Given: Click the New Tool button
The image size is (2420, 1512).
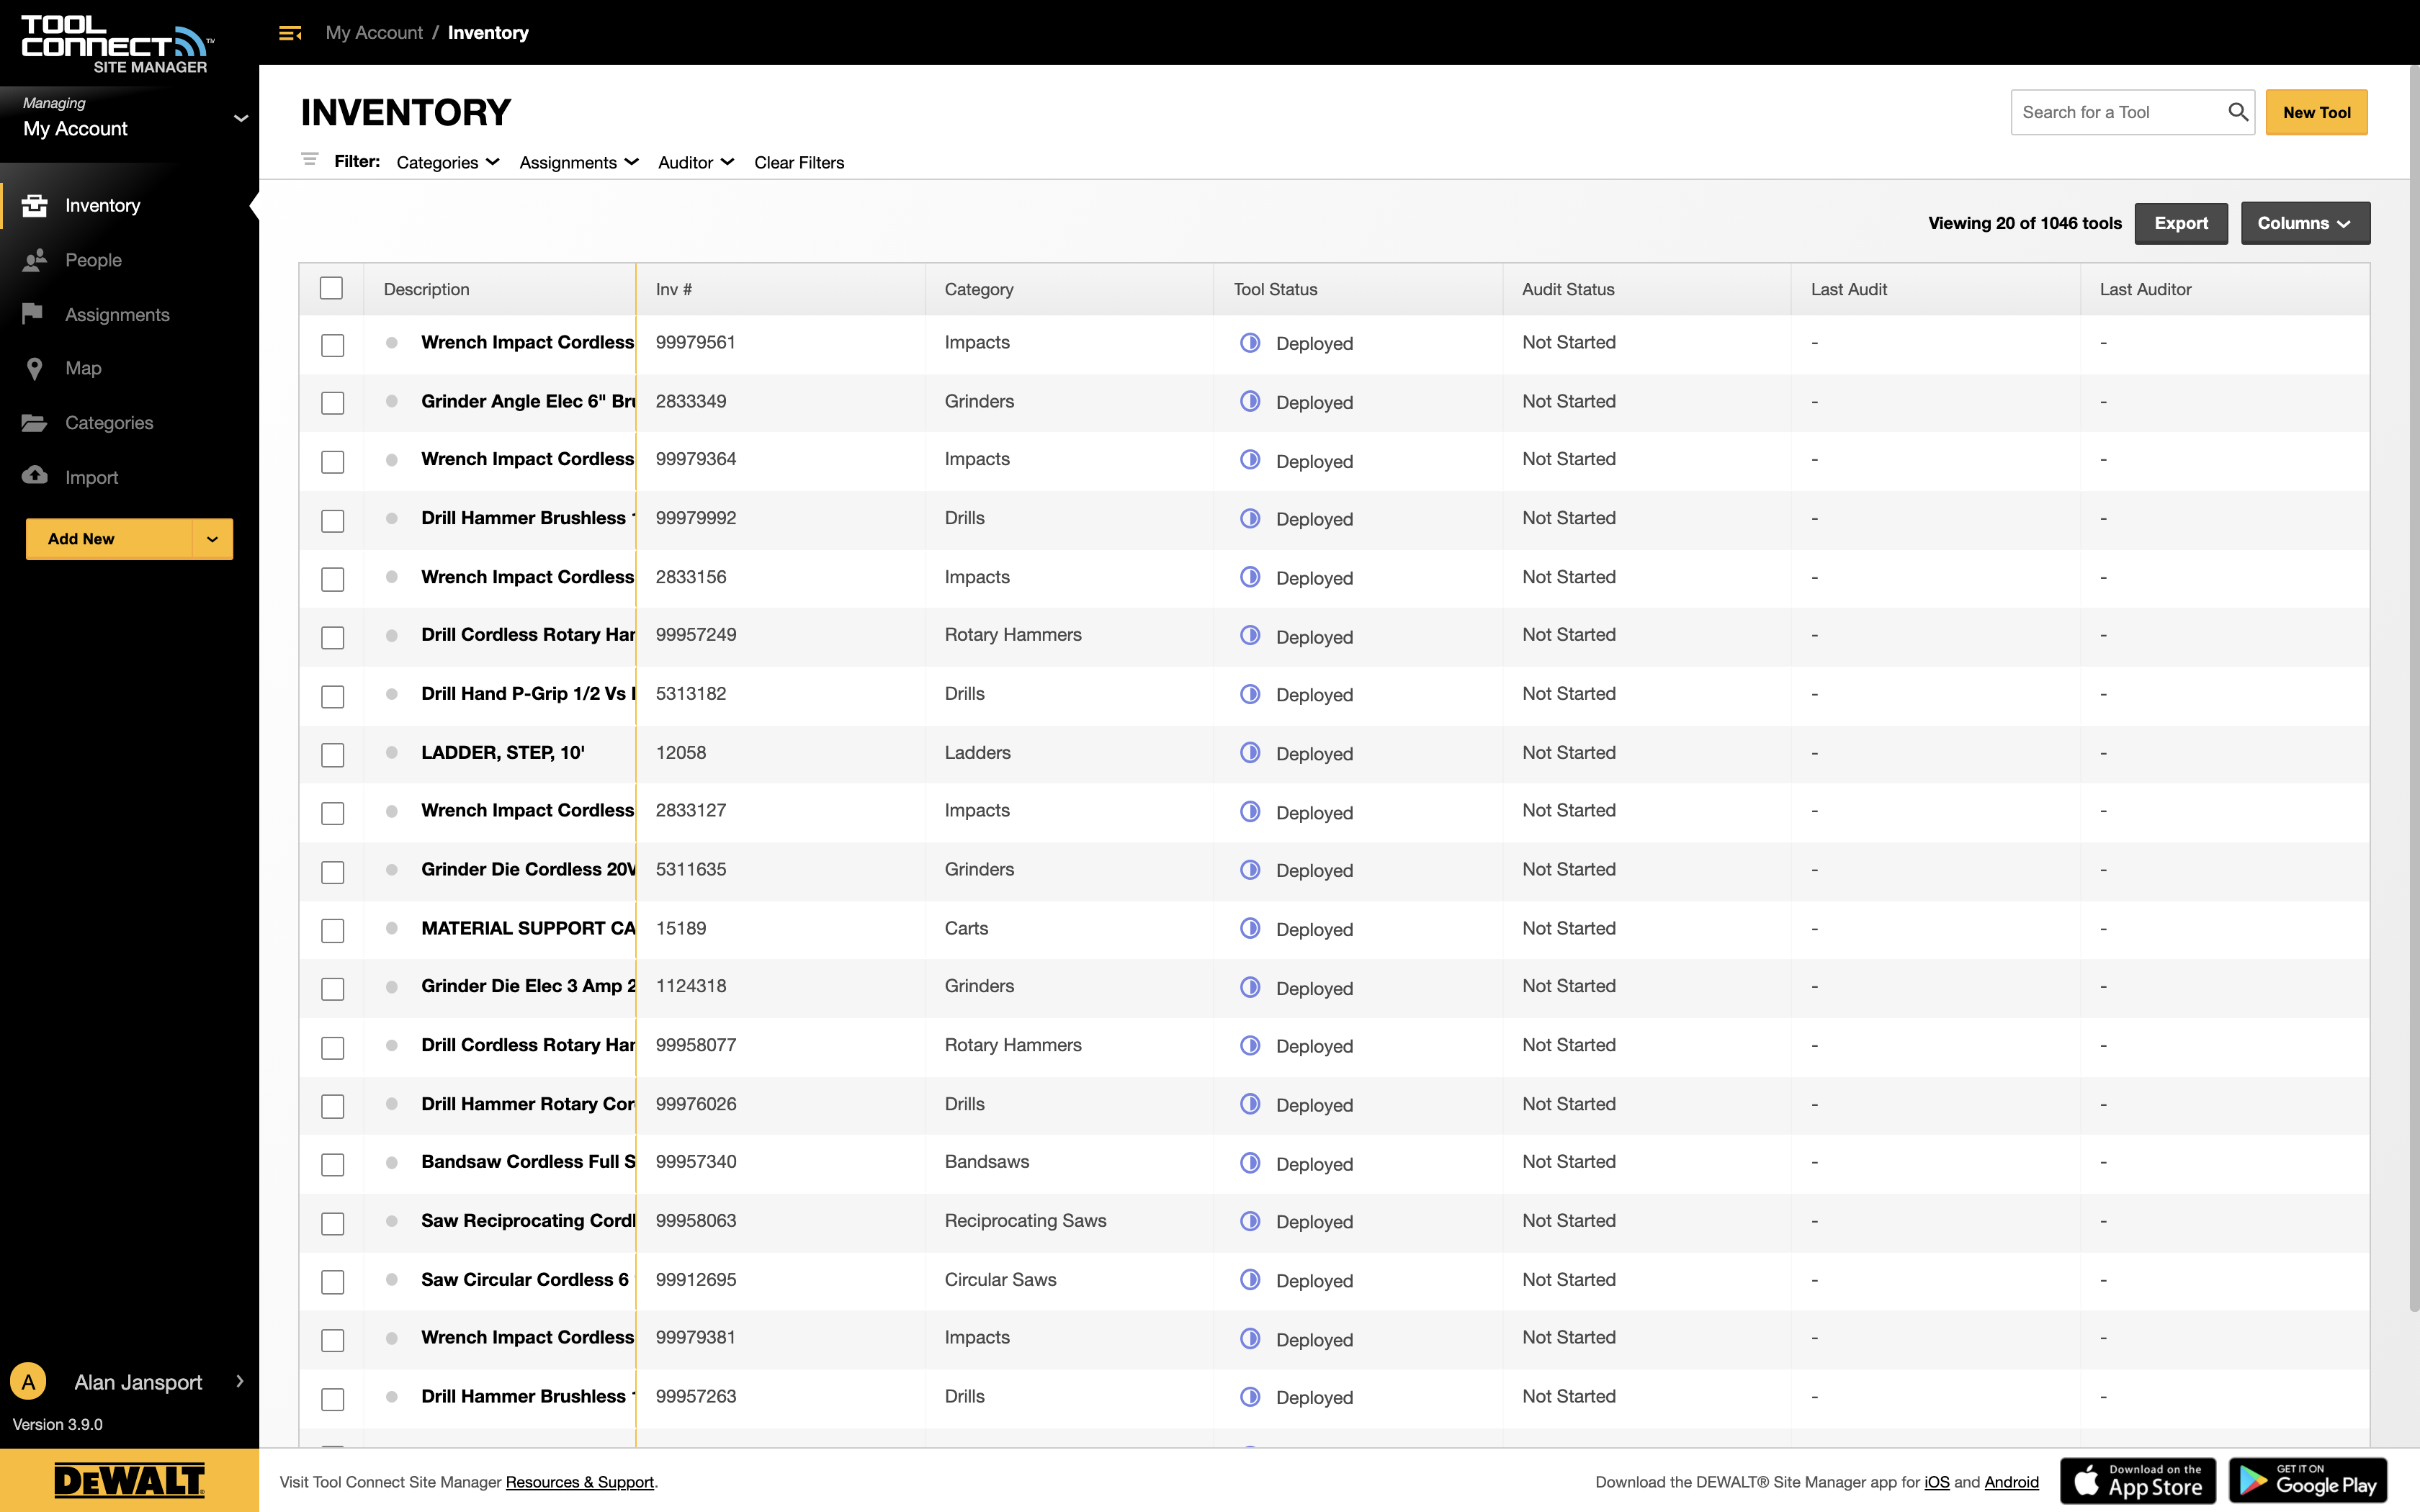Looking at the screenshot, I should point(2316,112).
